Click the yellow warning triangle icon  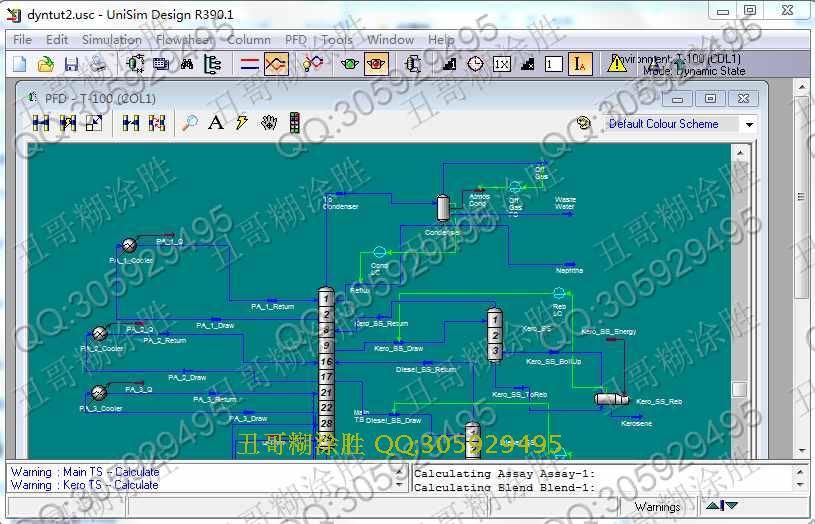pyautogui.click(x=617, y=64)
